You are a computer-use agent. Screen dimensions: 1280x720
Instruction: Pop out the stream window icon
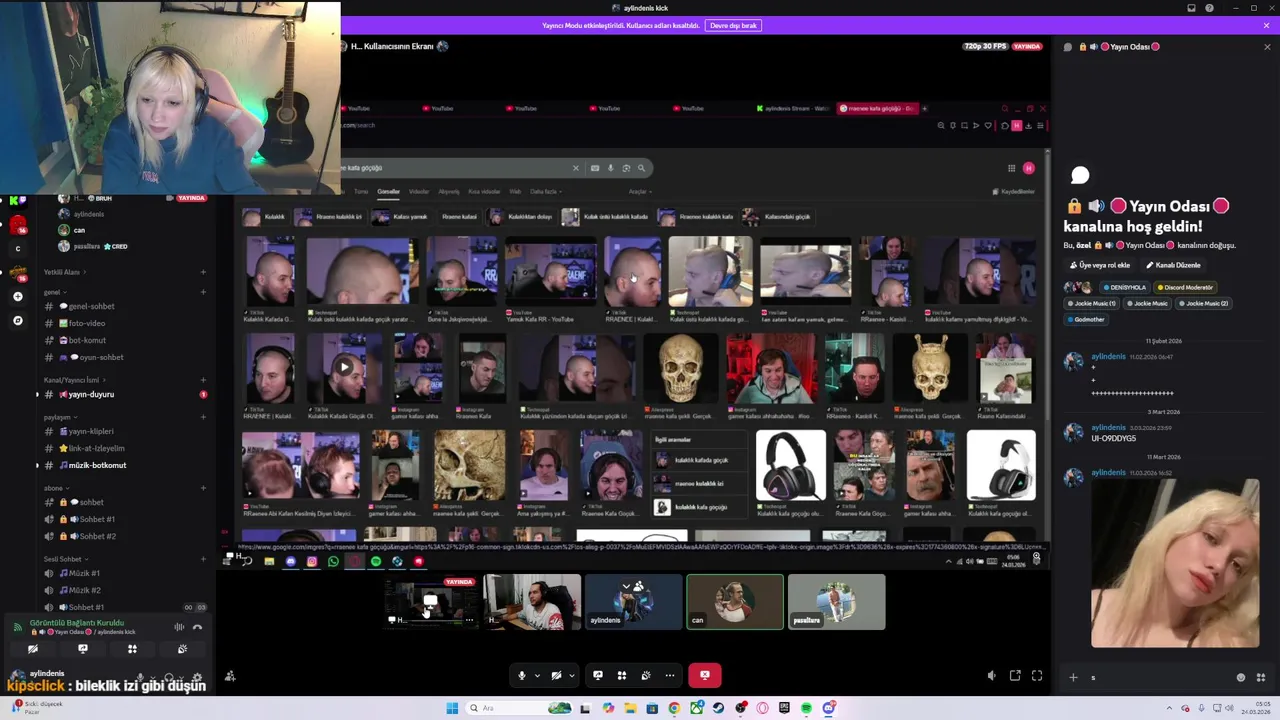(x=1014, y=676)
